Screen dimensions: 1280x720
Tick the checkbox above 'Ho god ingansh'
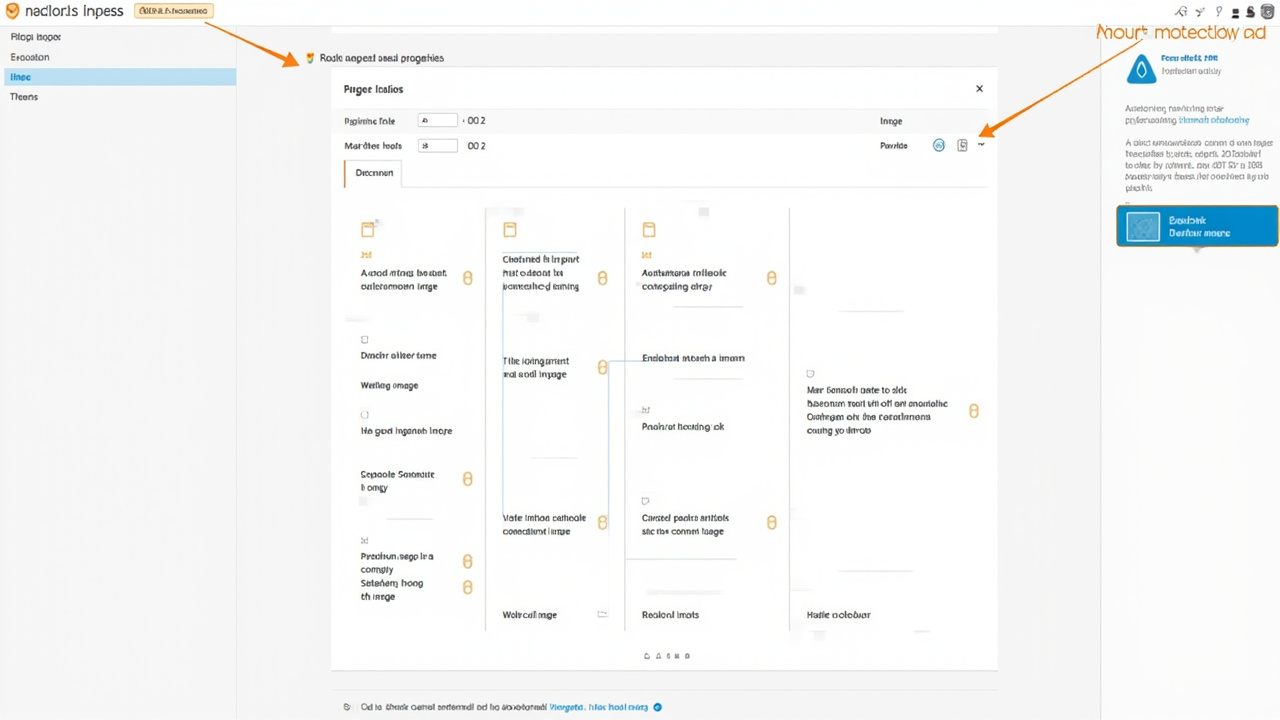coord(365,415)
